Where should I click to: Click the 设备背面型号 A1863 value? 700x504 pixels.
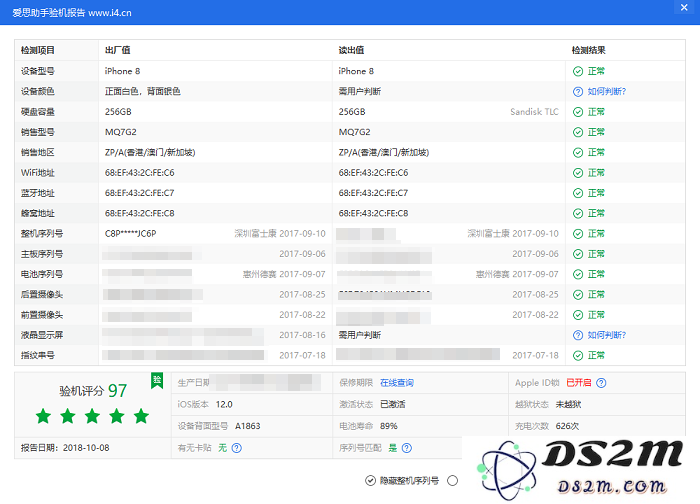click(248, 426)
